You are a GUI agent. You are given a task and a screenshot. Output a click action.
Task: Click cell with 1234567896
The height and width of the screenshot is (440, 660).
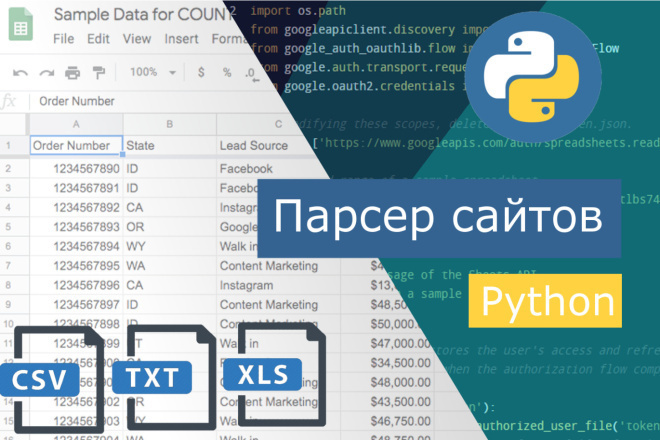point(76,285)
